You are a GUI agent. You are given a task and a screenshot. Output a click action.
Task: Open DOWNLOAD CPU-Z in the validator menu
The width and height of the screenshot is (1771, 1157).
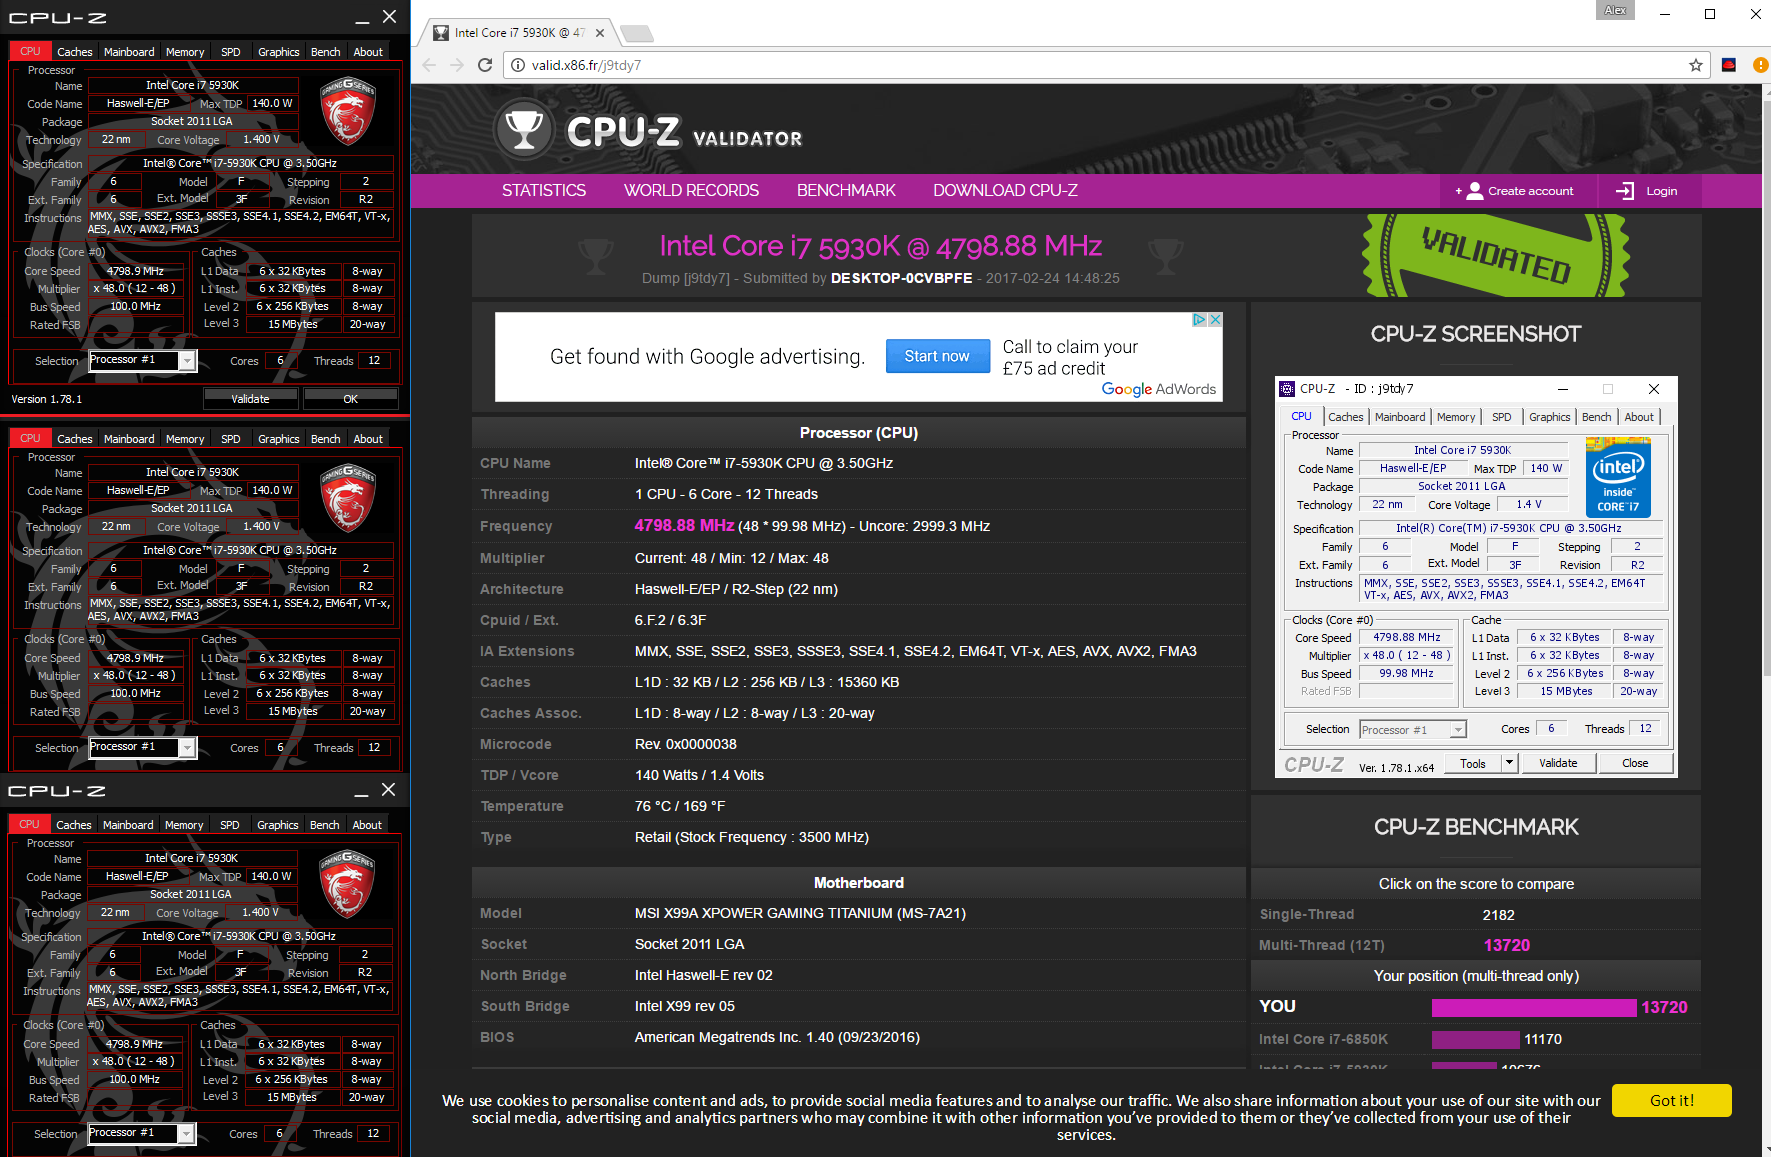(1006, 191)
